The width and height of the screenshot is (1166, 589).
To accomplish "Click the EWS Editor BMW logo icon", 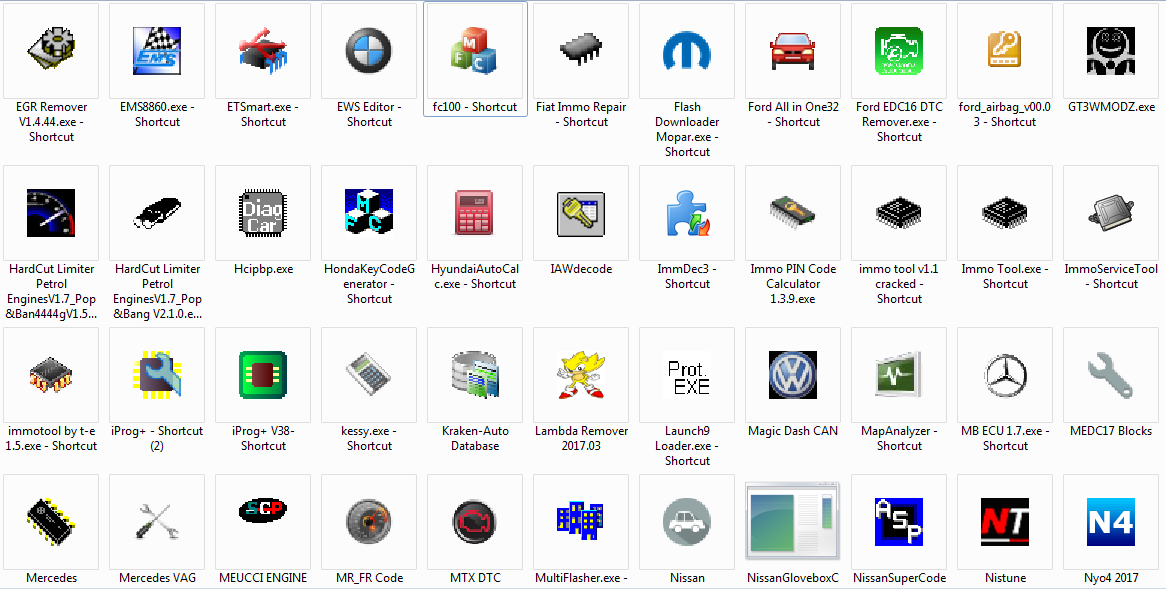I will pos(369,50).
